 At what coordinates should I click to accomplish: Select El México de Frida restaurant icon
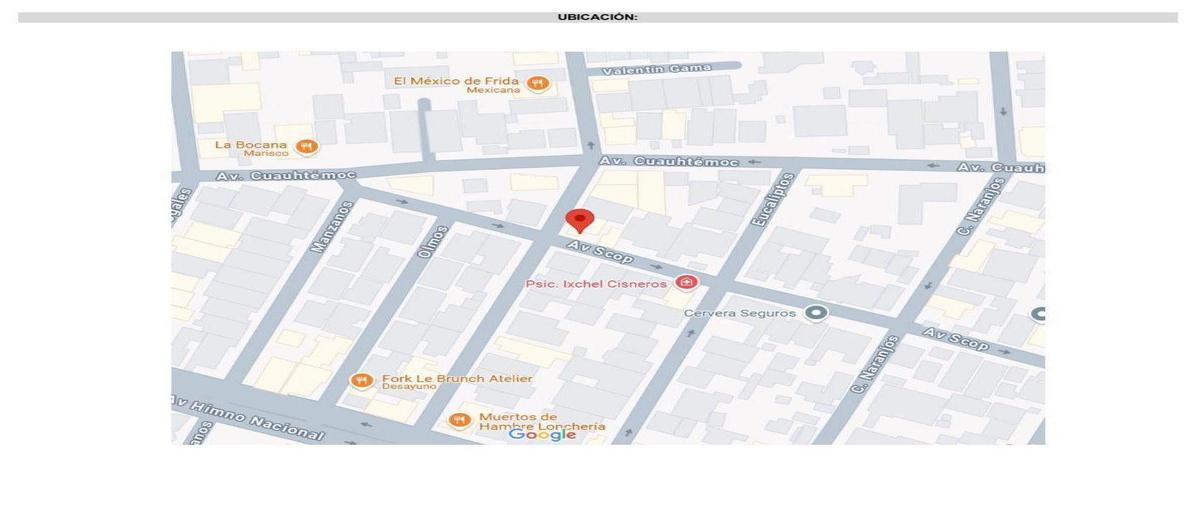(538, 84)
